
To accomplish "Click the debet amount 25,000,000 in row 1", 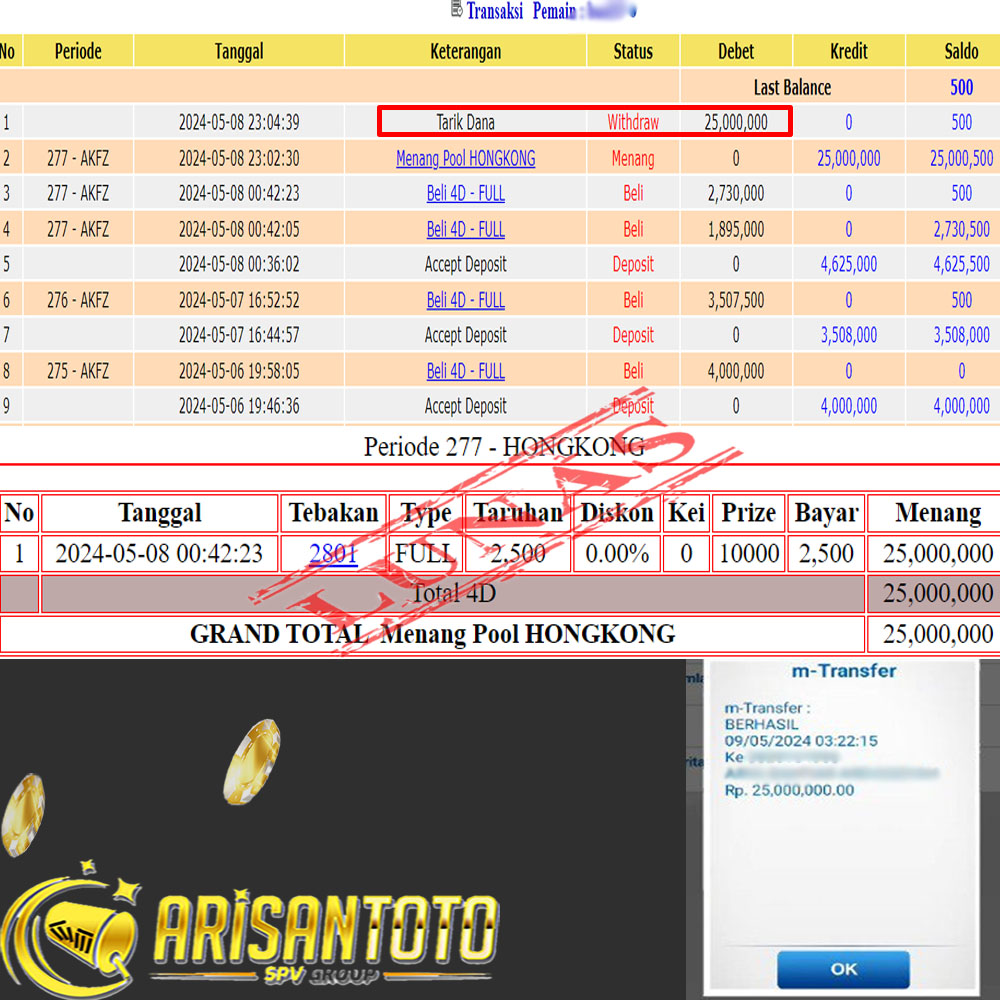I will pos(736,122).
